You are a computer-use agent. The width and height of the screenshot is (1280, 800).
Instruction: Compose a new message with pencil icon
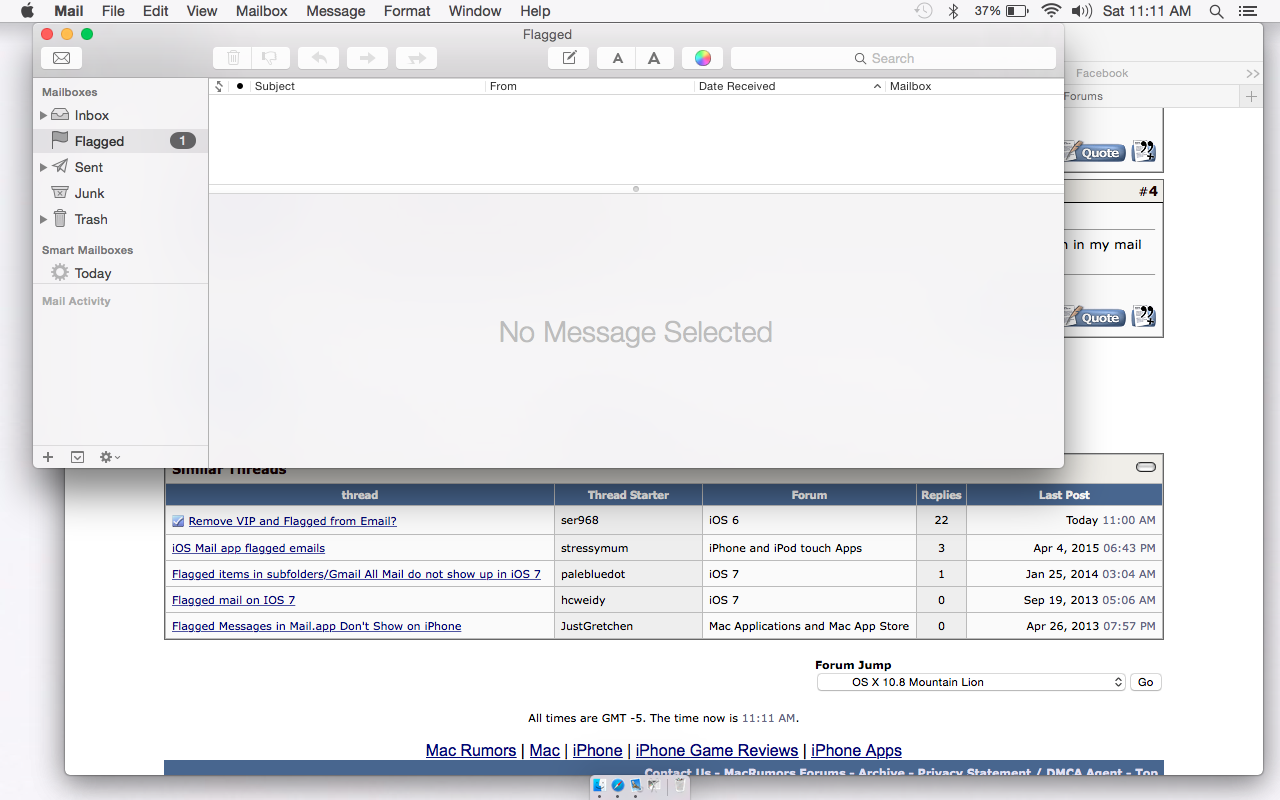pyautogui.click(x=569, y=58)
